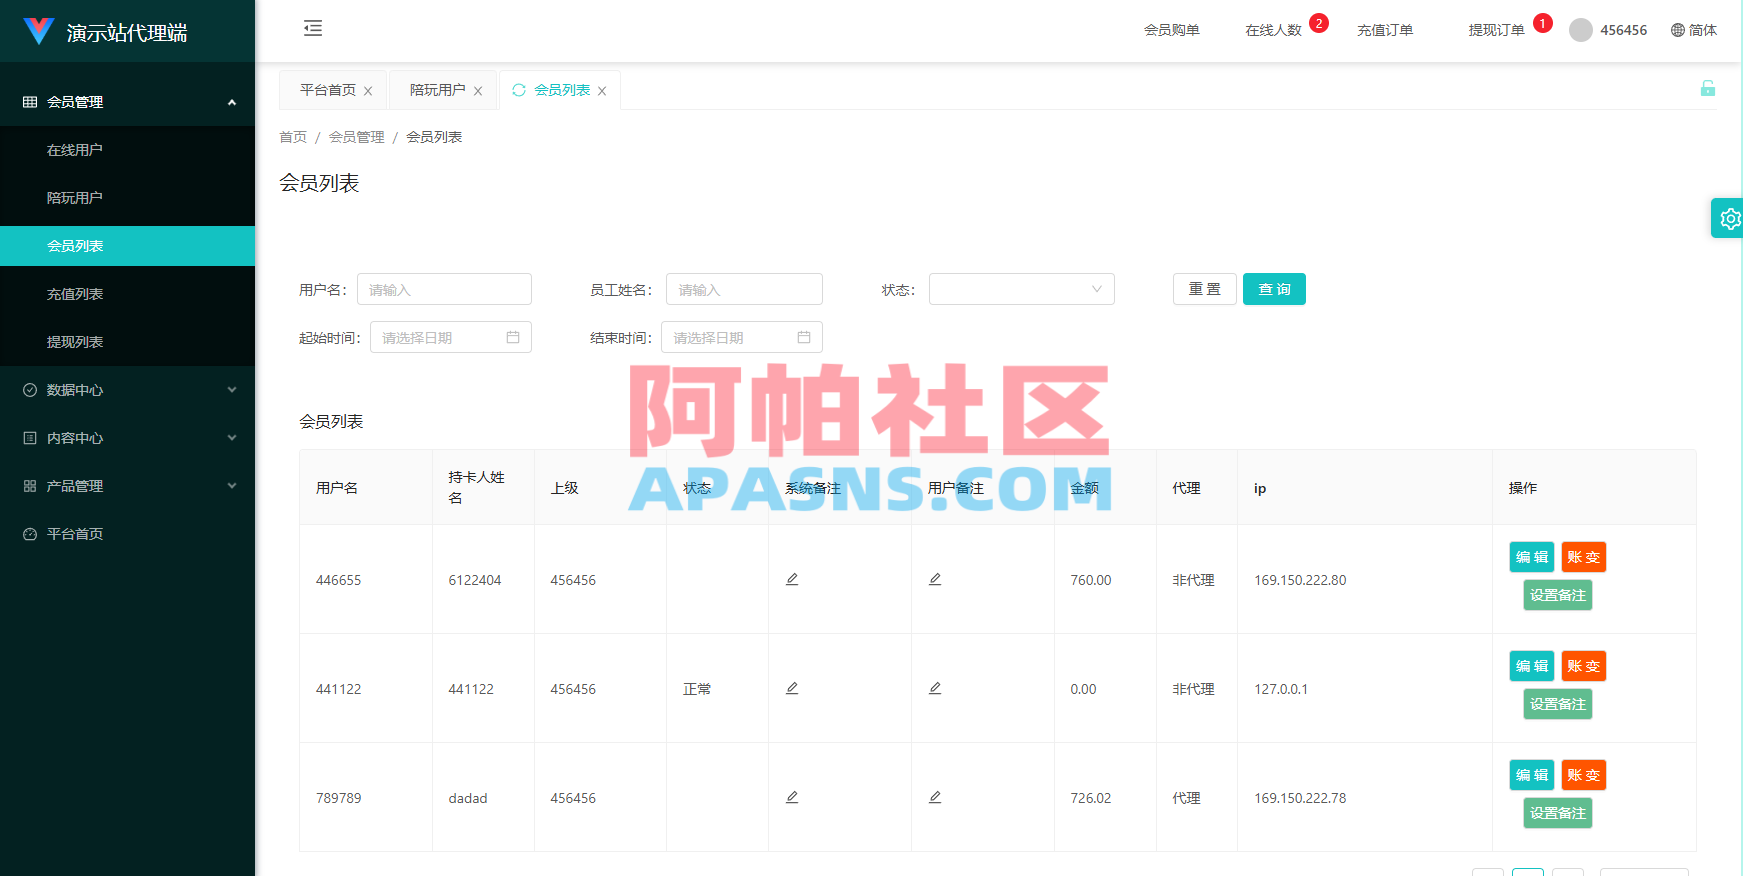The image size is (1743, 876).
Task: Open 充值列表 in the sidebar
Action: (x=127, y=294)
